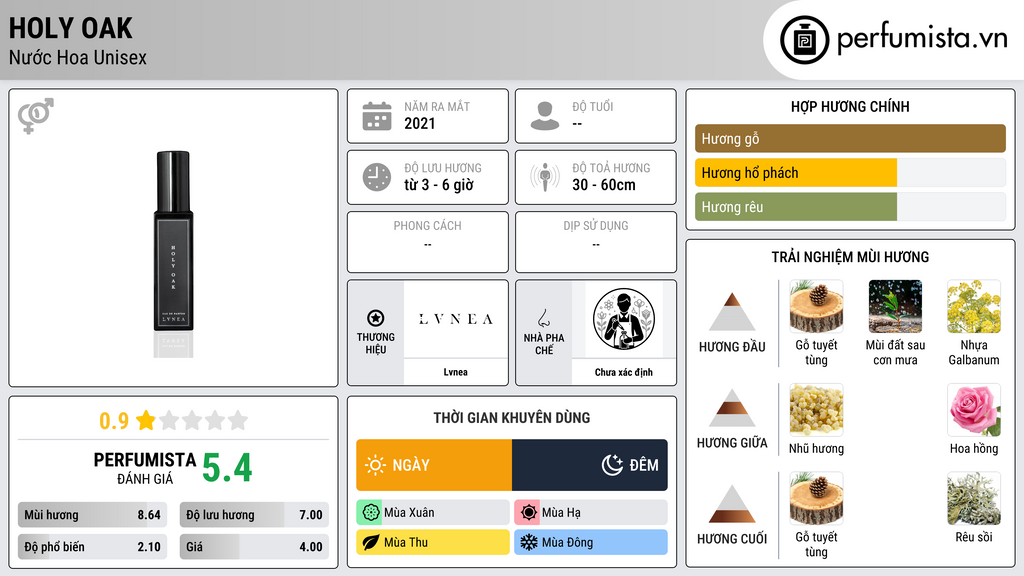Click the Thời gian khuyên dùng heading
The image size is (1024, 576).
(x=512, y=418)
